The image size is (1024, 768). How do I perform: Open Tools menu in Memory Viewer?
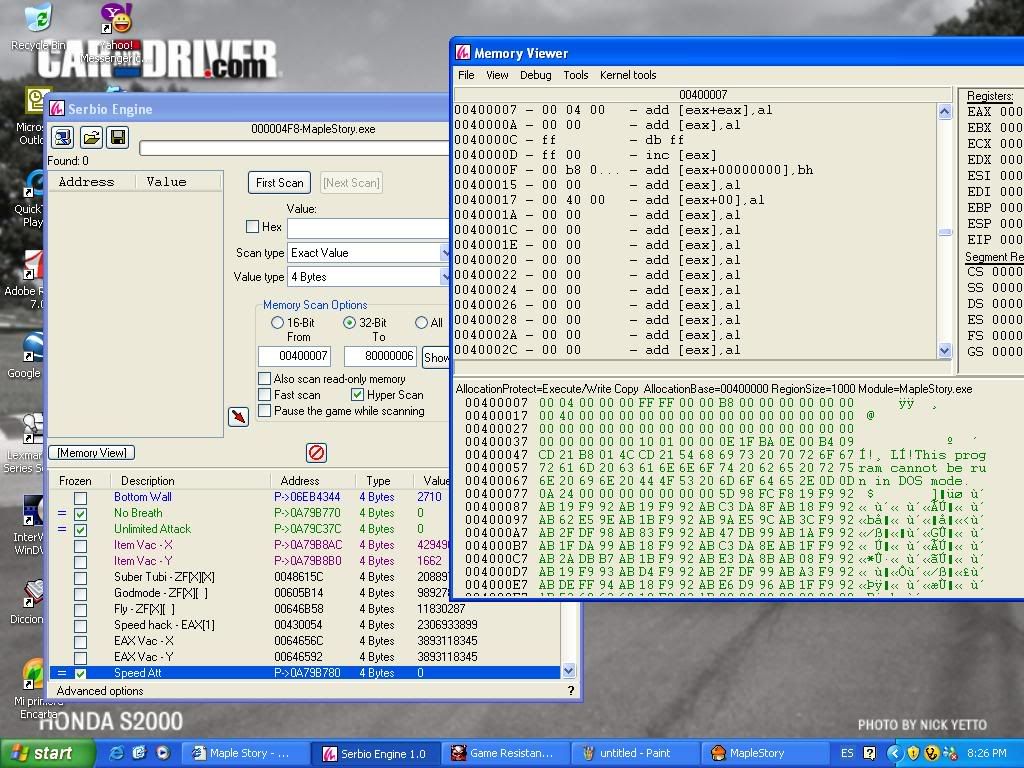coord(576,75)
